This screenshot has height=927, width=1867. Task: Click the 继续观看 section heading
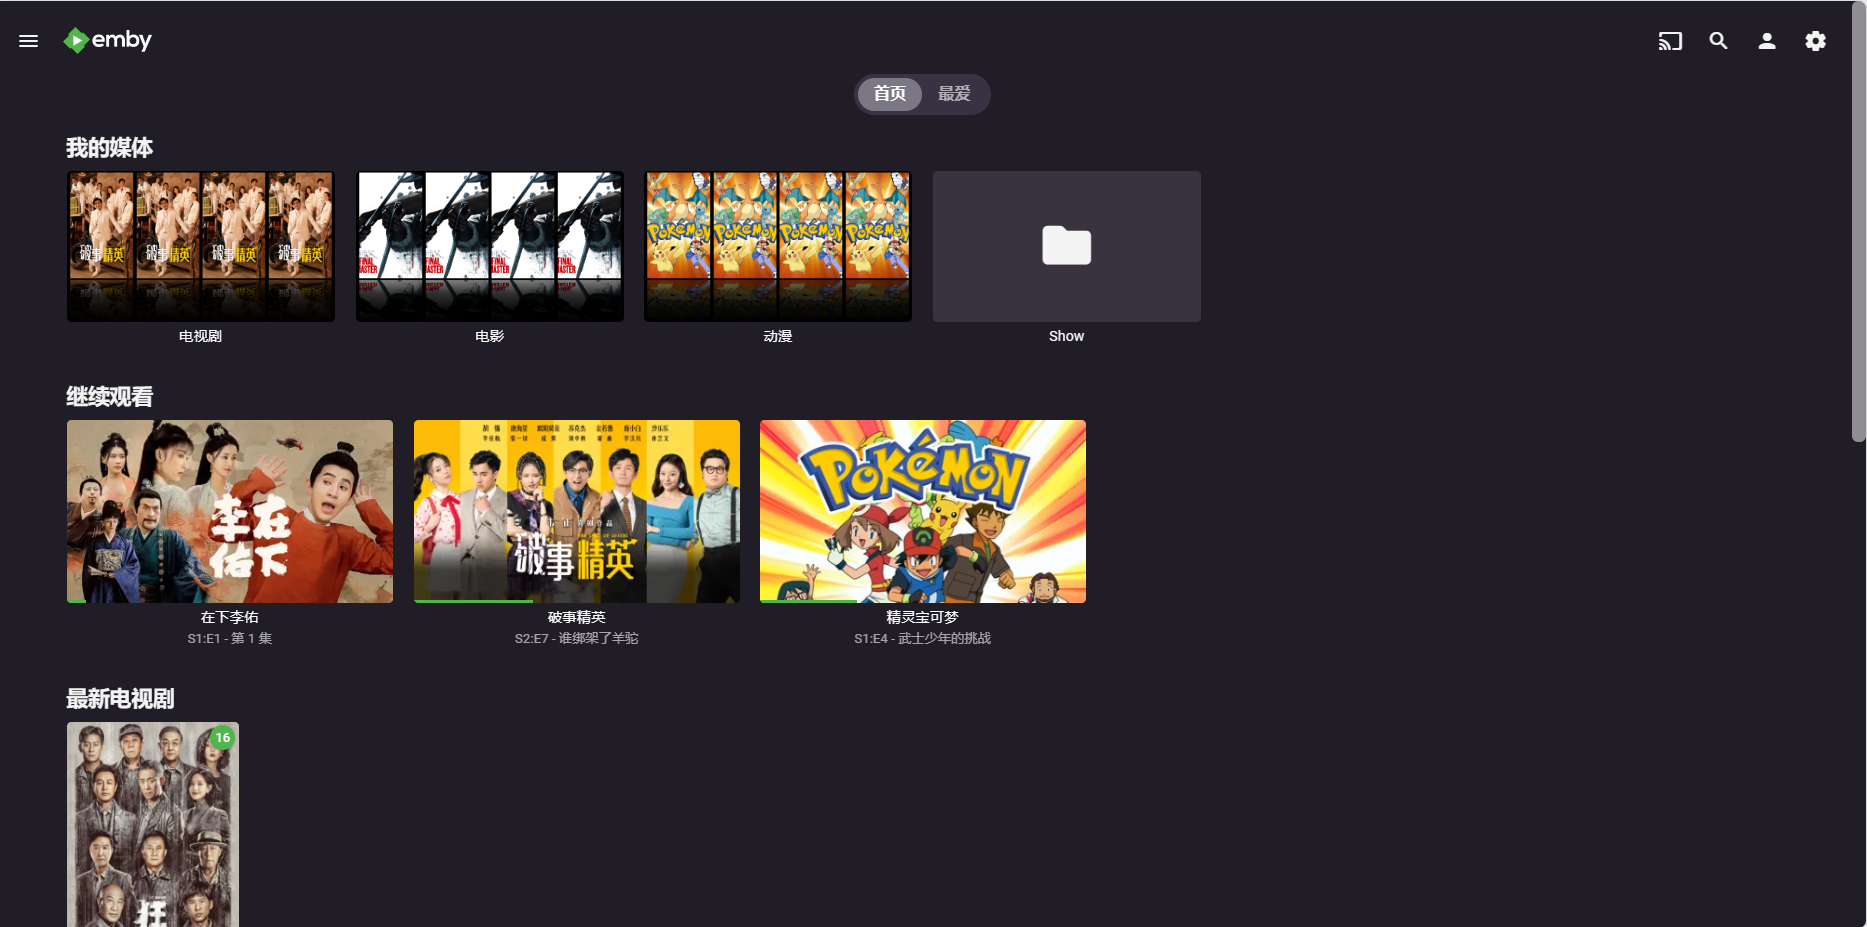(x=109, y=397)
